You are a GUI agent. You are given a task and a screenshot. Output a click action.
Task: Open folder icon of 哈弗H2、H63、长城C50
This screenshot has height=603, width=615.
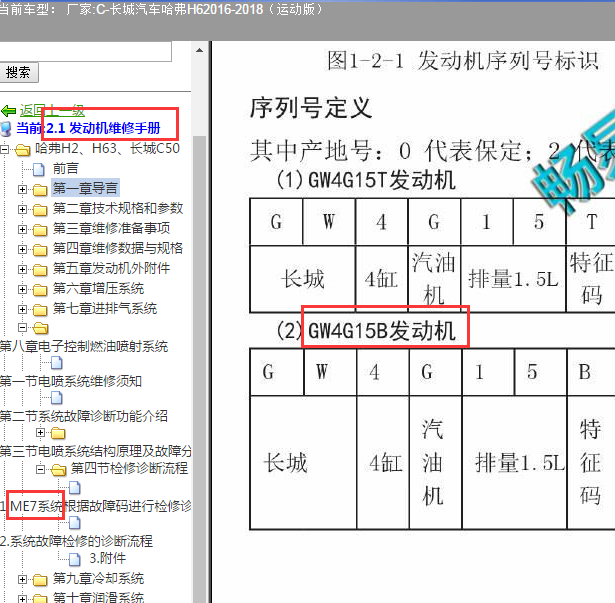[x=23, y=149]
